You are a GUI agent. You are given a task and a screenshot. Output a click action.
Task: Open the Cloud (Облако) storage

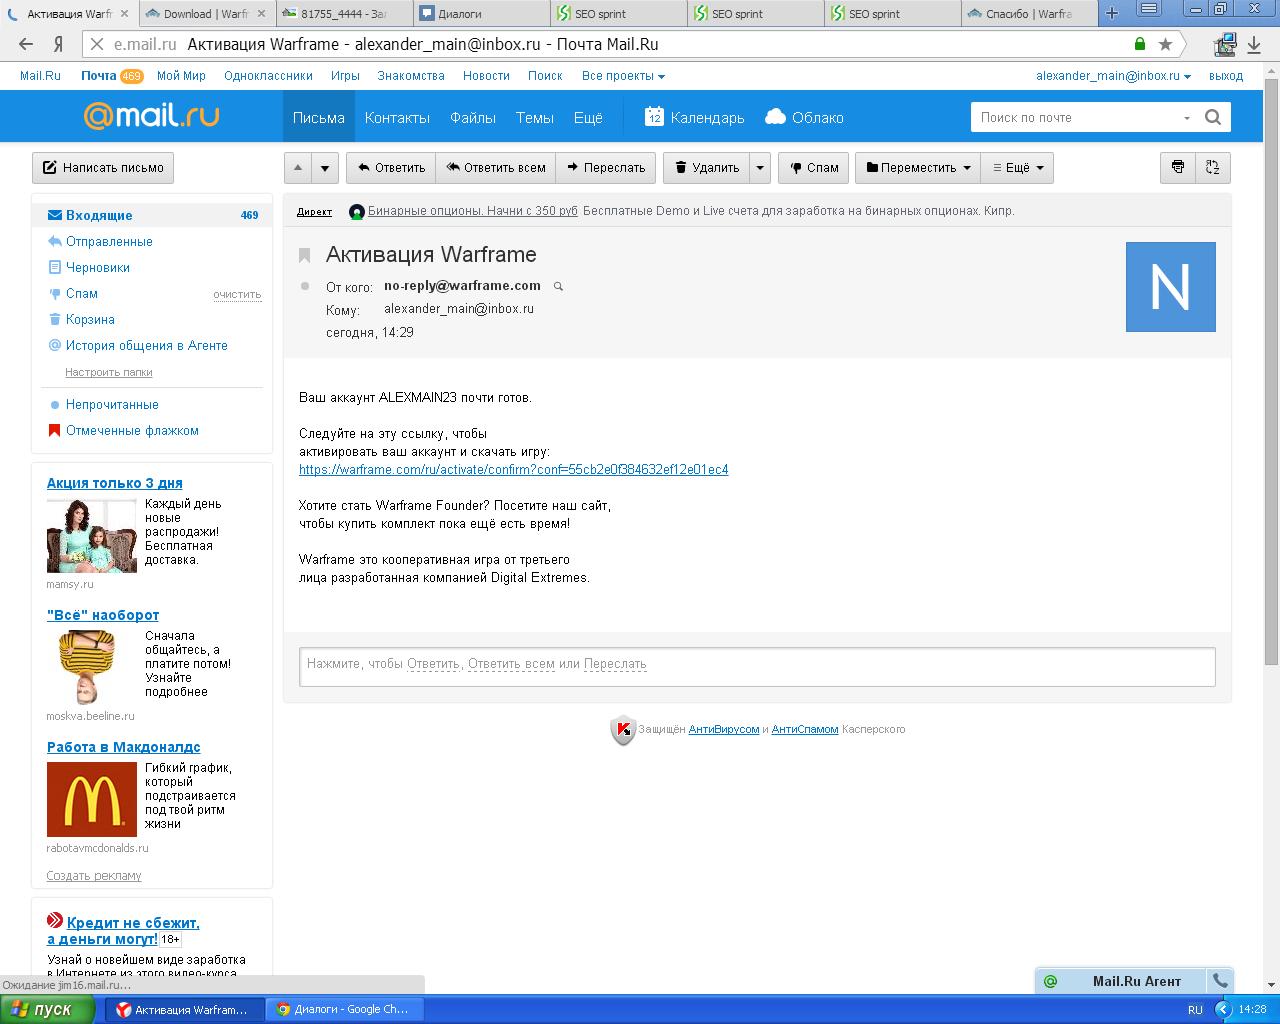click(x=804, y=117)
